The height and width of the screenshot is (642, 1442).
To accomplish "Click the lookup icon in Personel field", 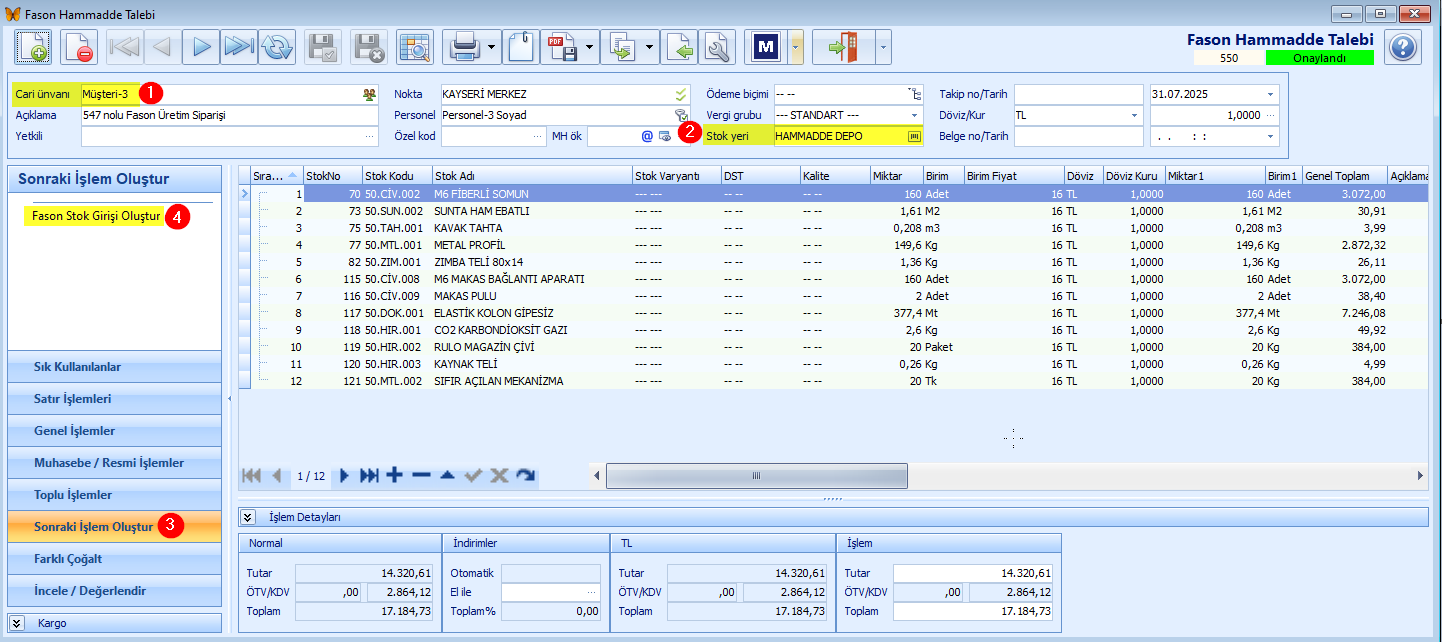I will click(x=681, y=115).
